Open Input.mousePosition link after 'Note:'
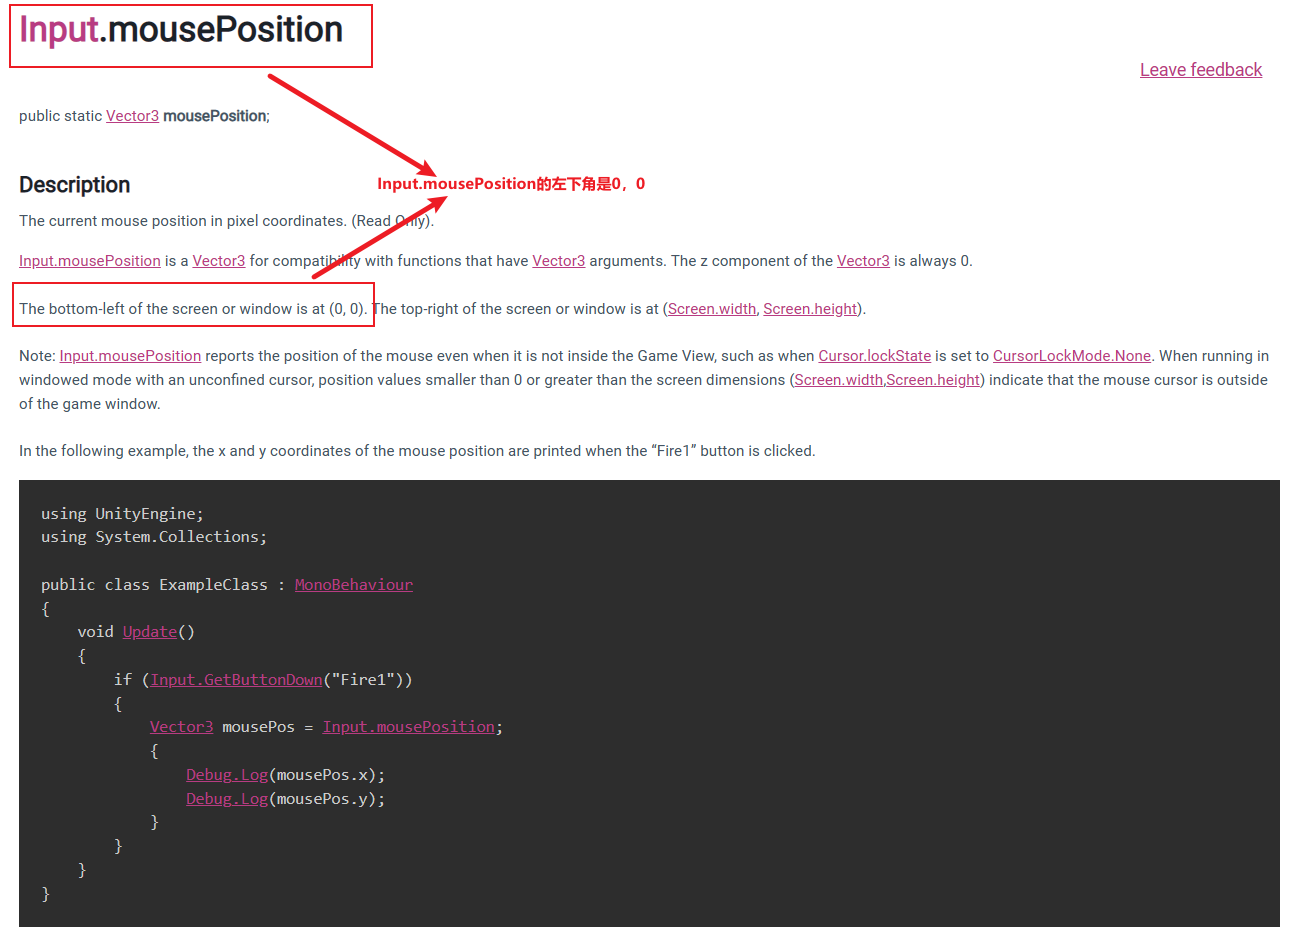Screen dimensions: 1305x941 [130, 356]
